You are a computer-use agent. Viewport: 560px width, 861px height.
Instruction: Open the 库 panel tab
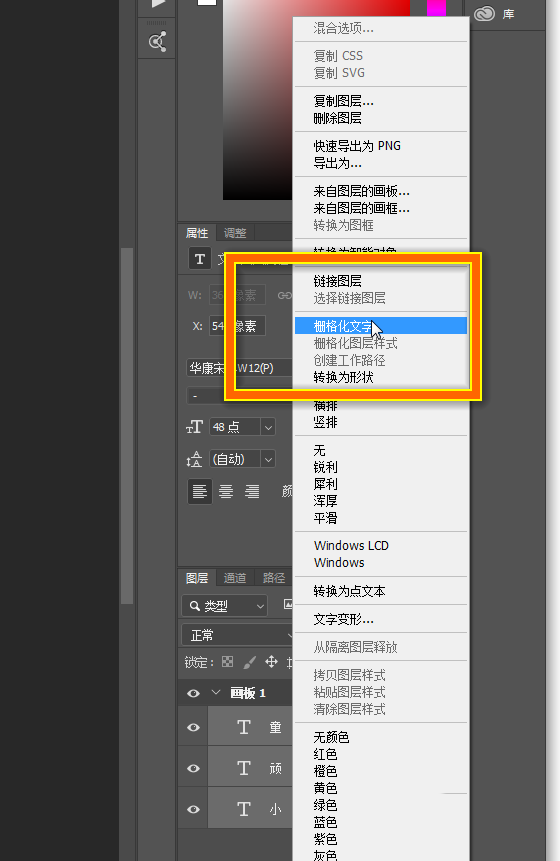click(x=508, y=14)
